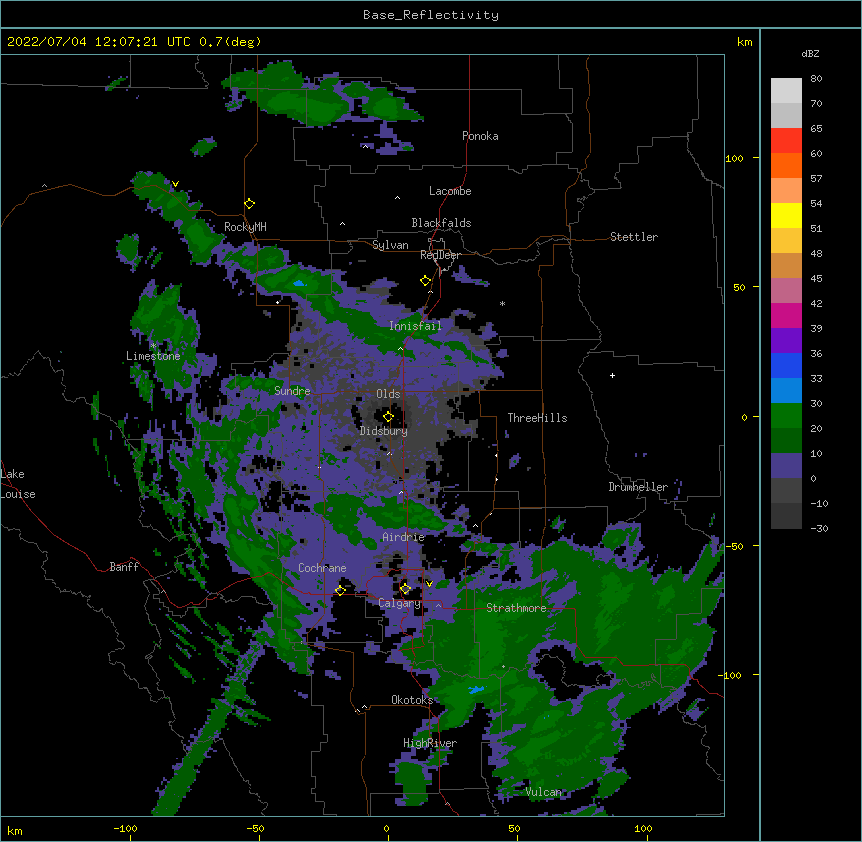Click the Sylvan label
The image size is (862, 842).
[x=390, y=245]
